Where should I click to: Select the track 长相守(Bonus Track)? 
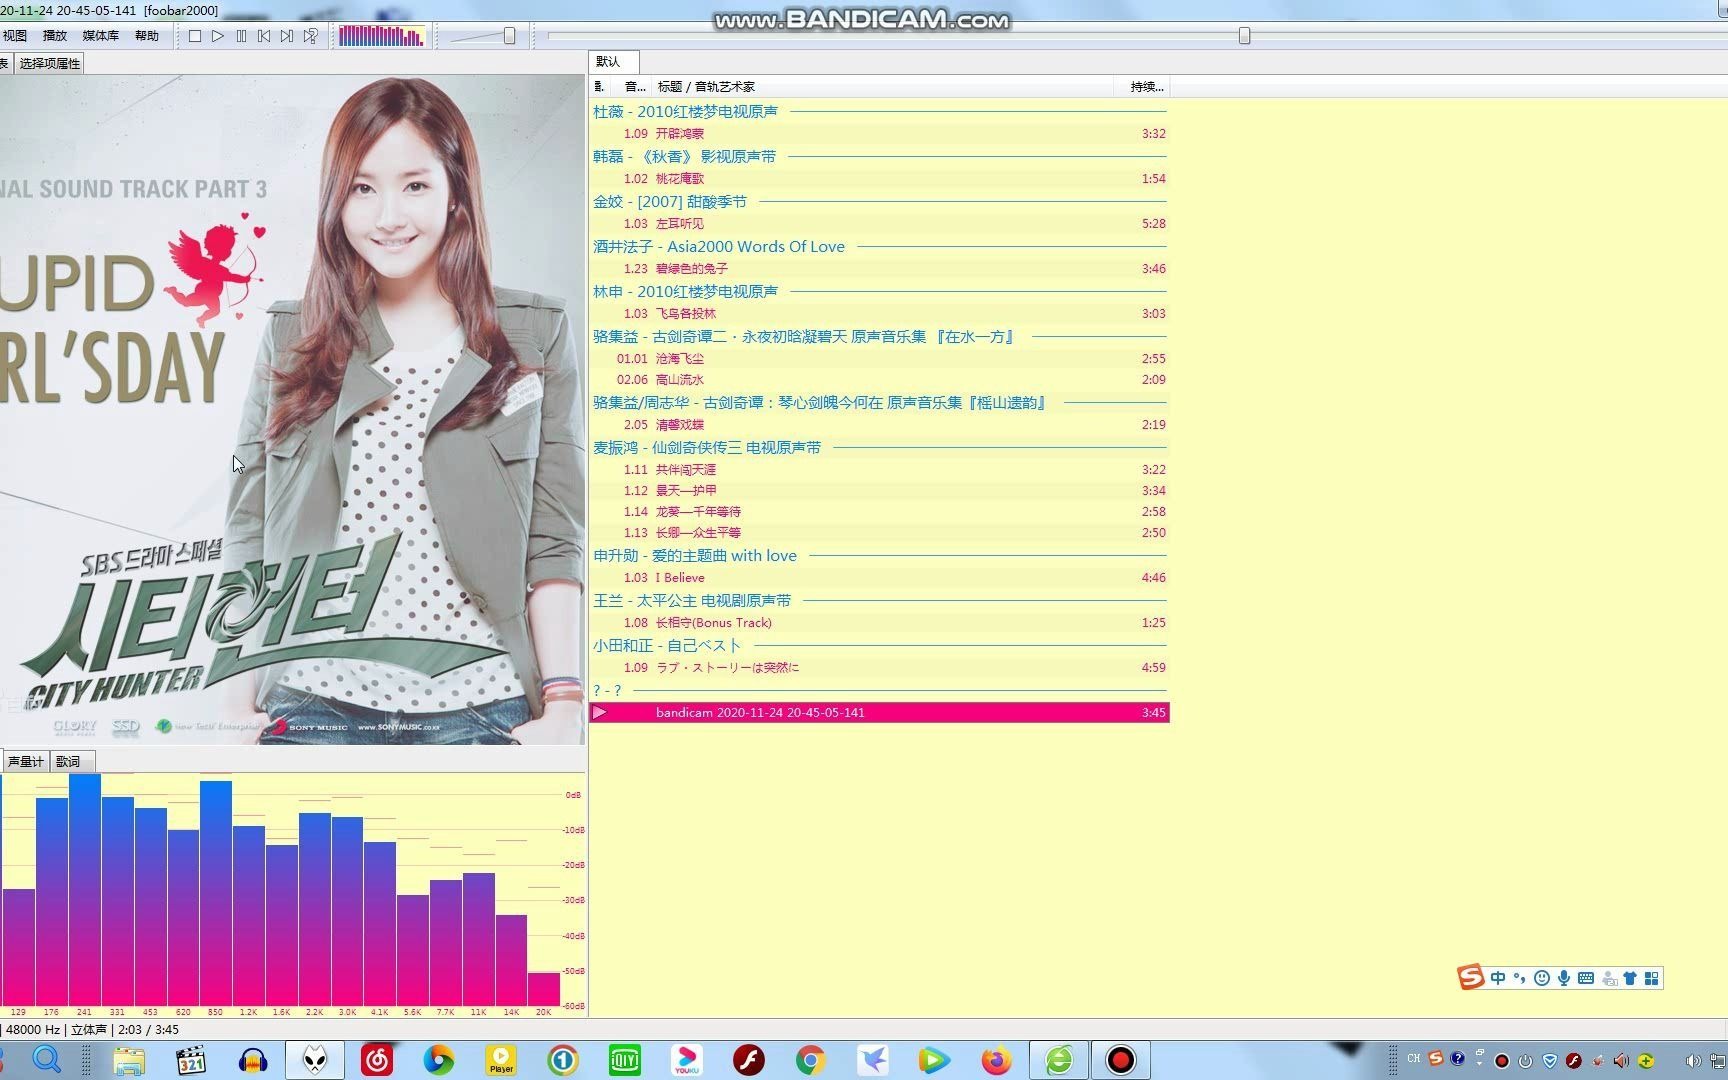[879, 623]
